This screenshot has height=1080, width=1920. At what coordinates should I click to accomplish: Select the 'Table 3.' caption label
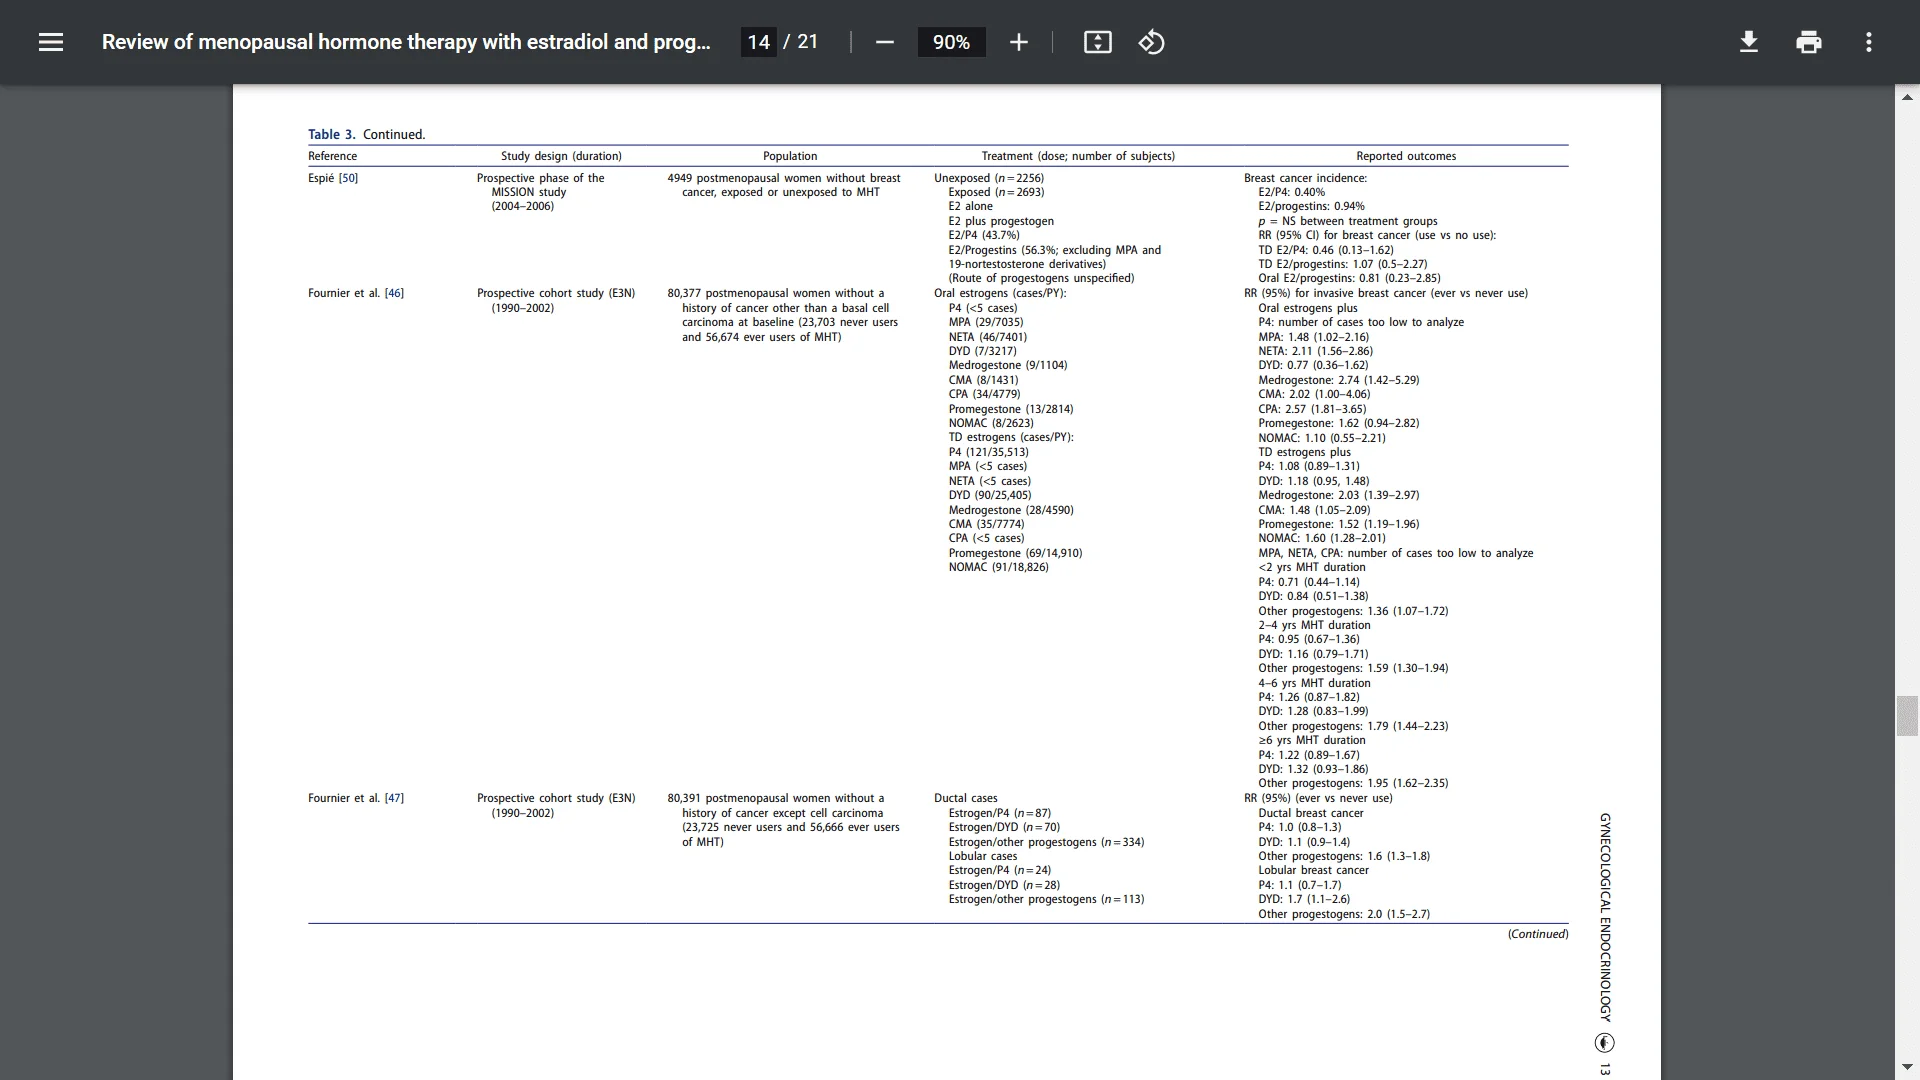point(331,134)
